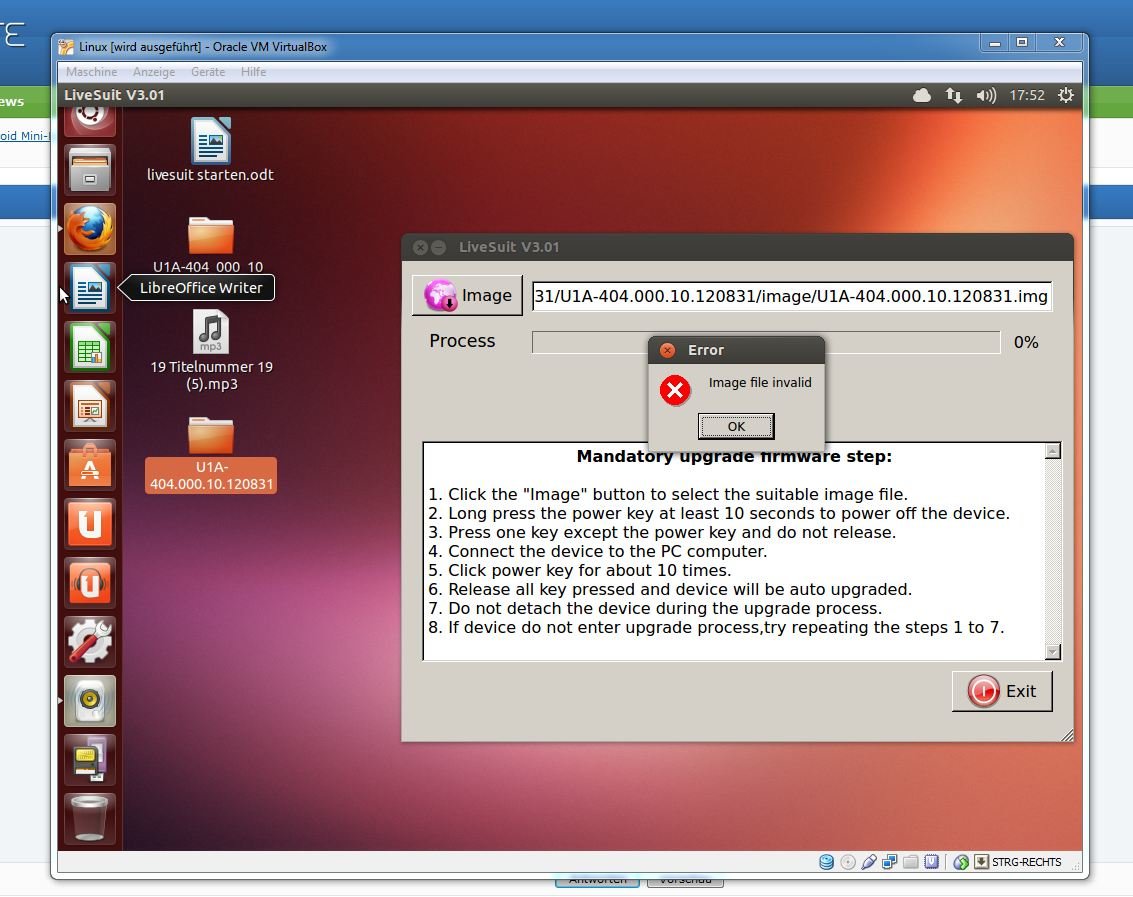
Task: Open the session gear menu in panel
Action: (1066, 95)
